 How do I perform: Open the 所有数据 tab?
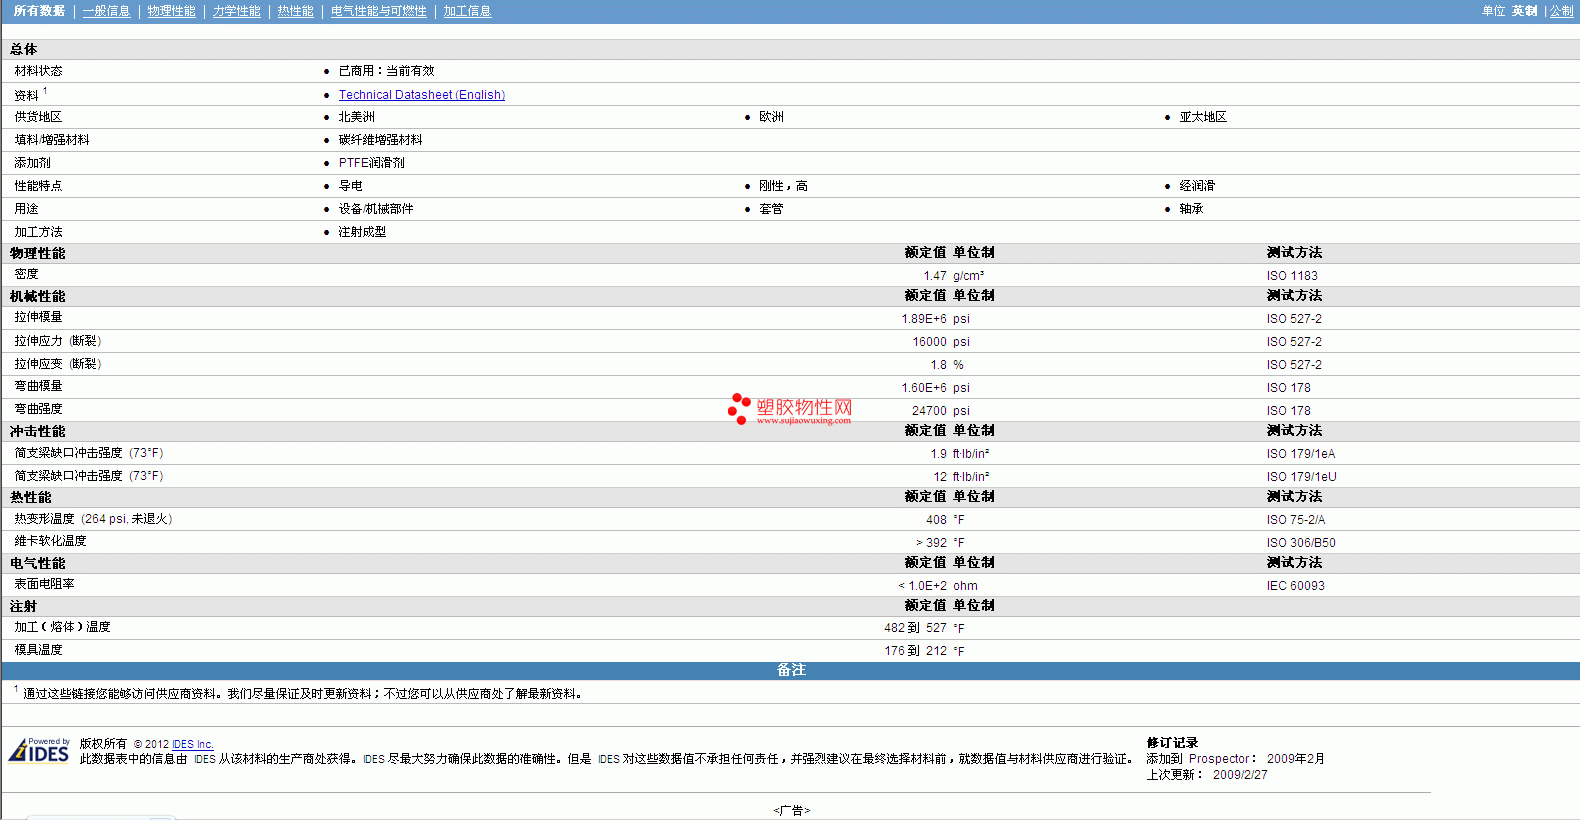coord(39,11)
